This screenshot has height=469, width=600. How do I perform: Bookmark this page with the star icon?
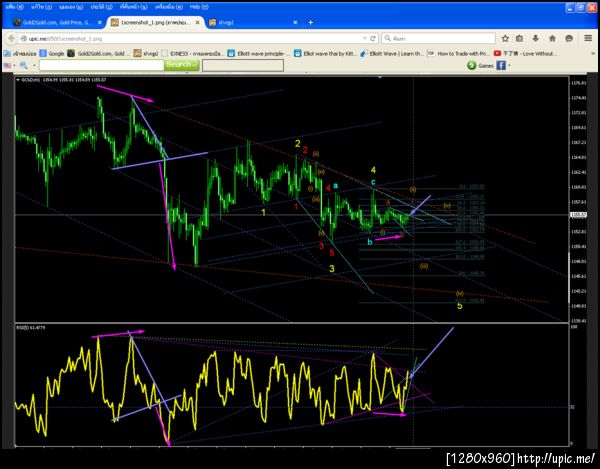click(x=505, y=38)
